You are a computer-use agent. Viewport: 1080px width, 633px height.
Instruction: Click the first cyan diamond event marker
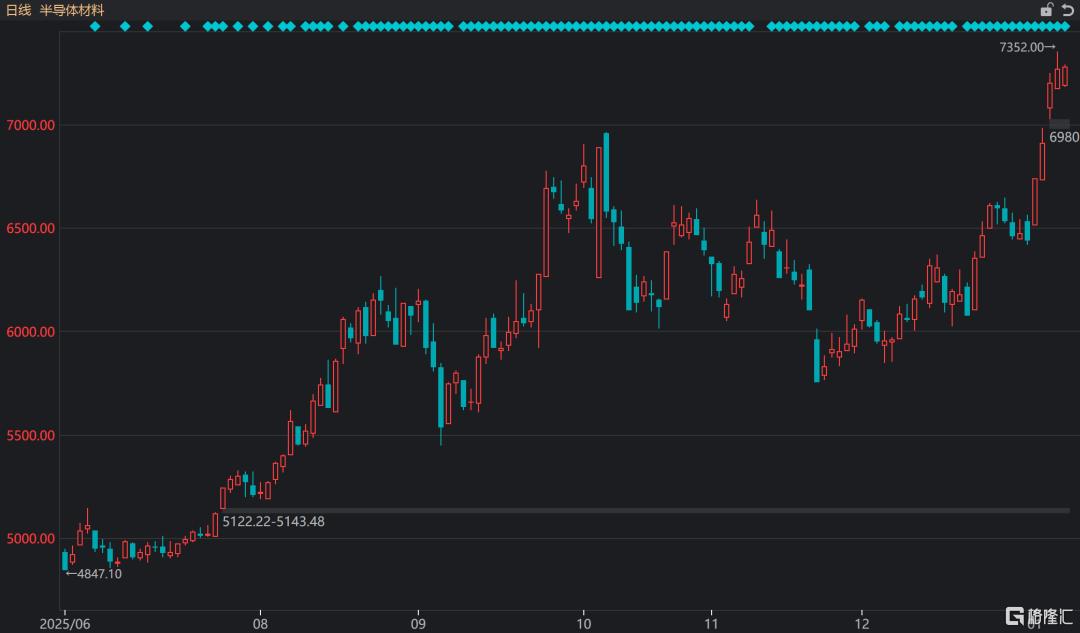coord(95,27)
